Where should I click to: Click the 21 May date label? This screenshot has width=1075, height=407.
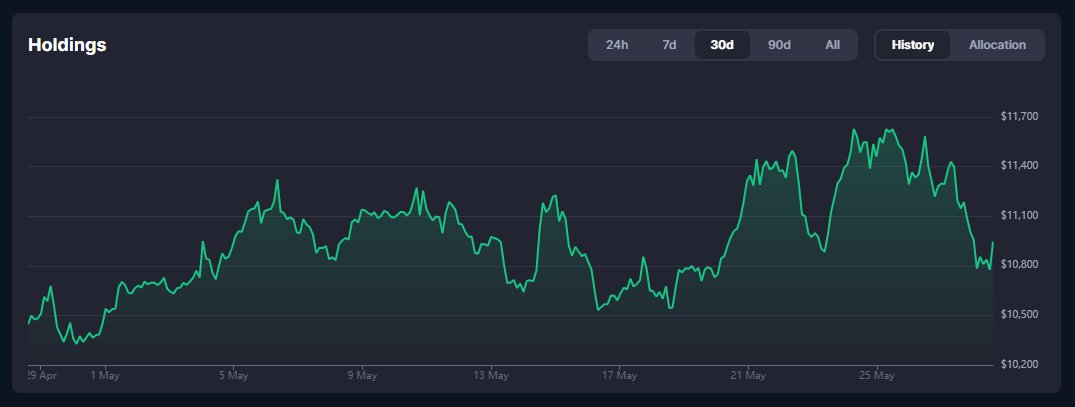coord(749,375)
